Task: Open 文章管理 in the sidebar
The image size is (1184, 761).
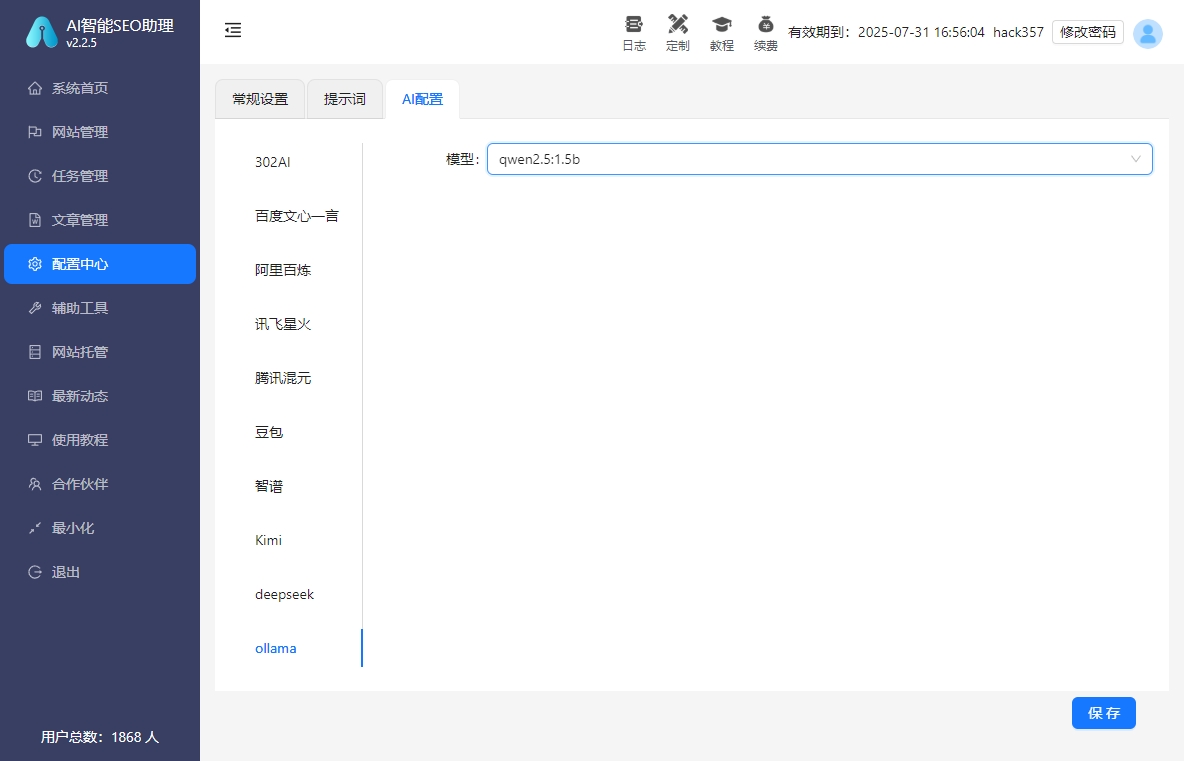Action: [100, 220]
